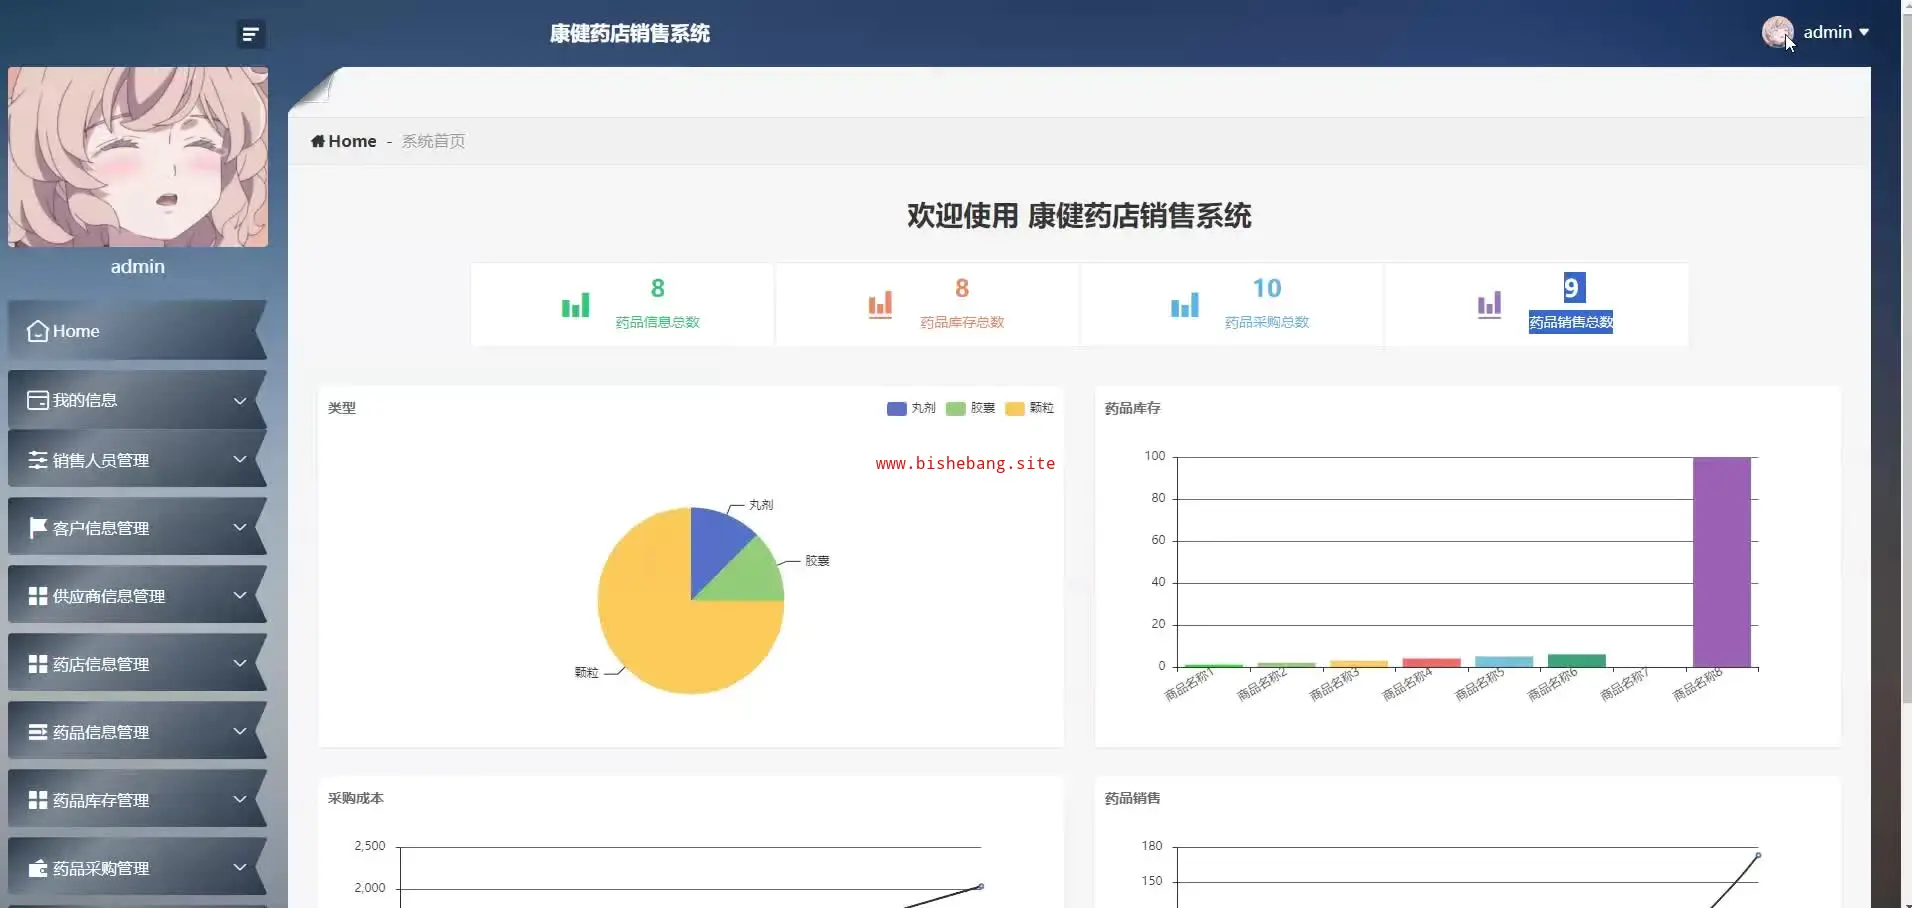Click the 药品信息管理 list icon
This screenshot has height=908, width=1912.
click(38, 732)
